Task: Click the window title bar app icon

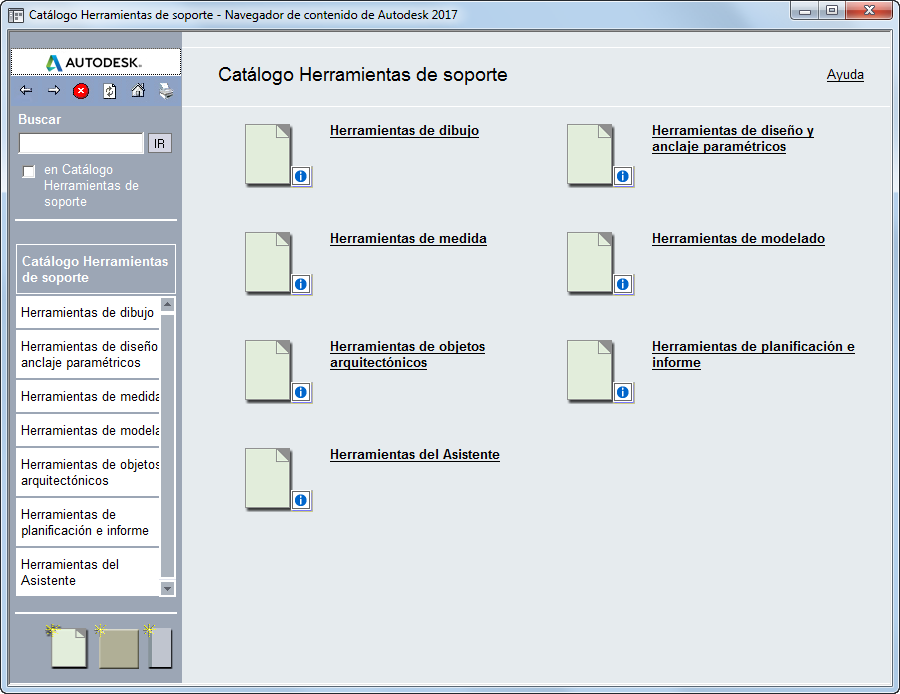Action: coord(16,15)
